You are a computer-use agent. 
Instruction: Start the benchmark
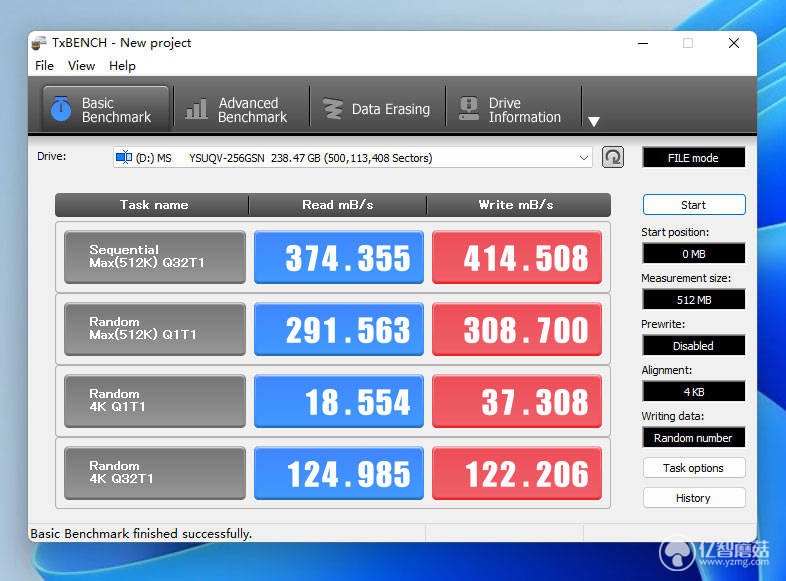click(x=694, y=205)
